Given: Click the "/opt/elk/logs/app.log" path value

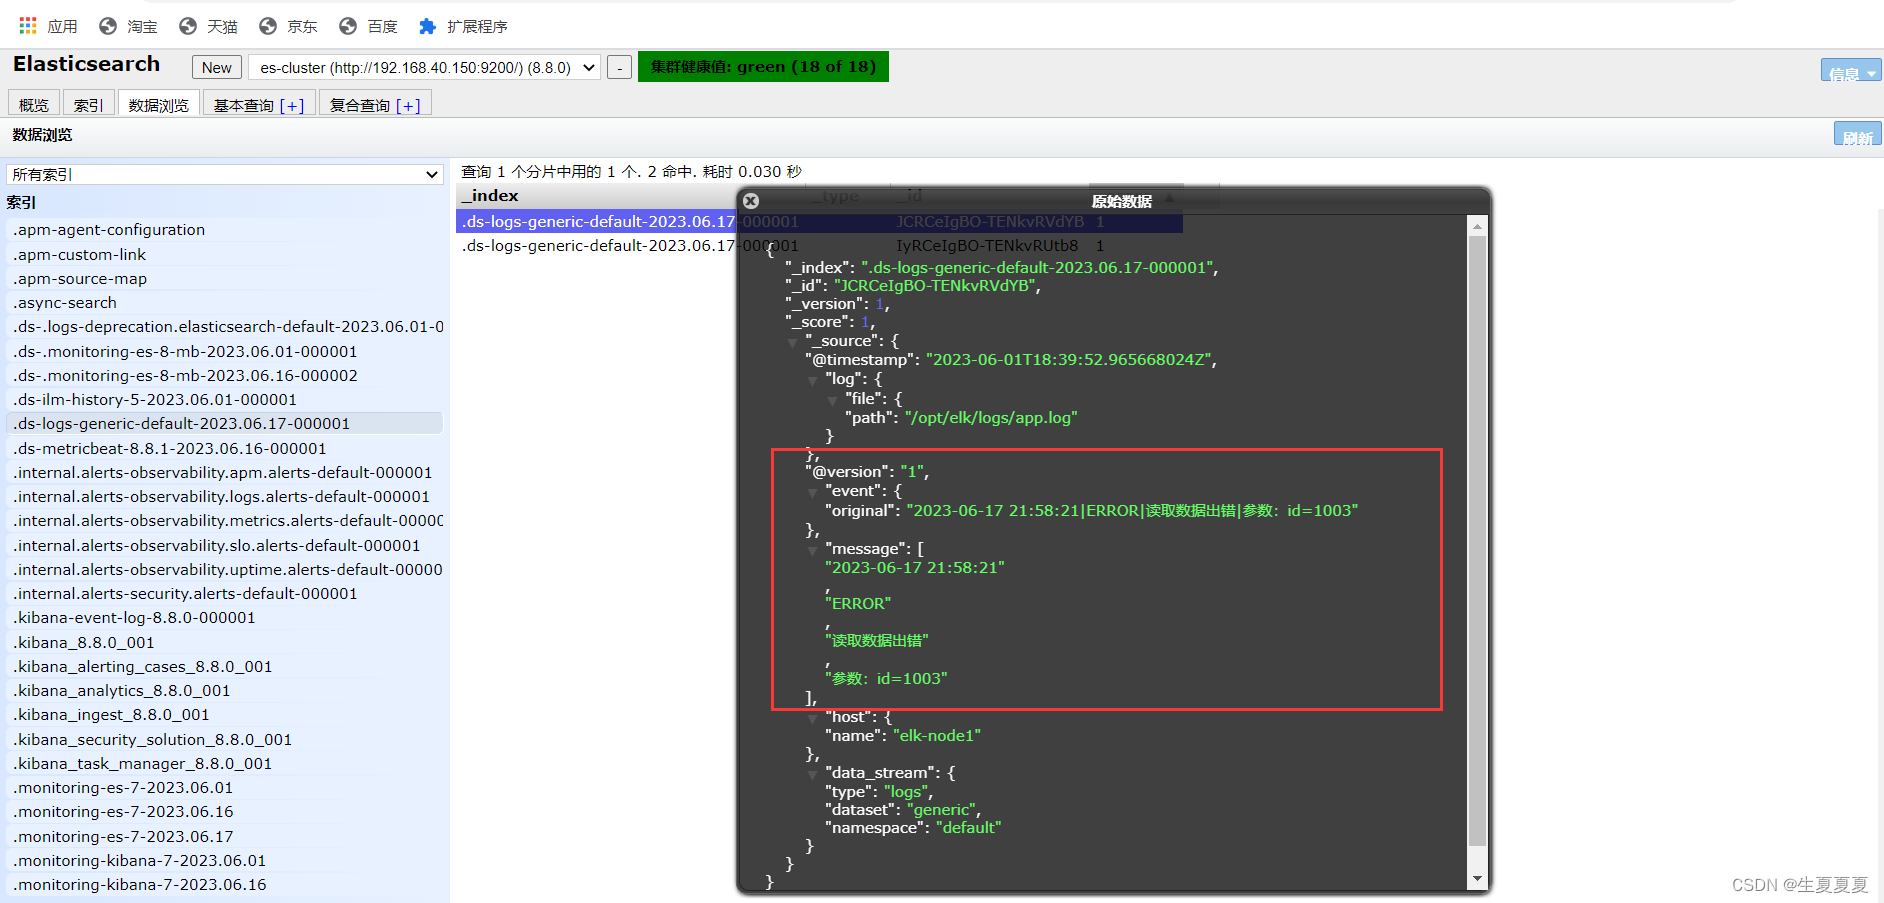Looking at the screenshot, I should [x=990, y=417].
